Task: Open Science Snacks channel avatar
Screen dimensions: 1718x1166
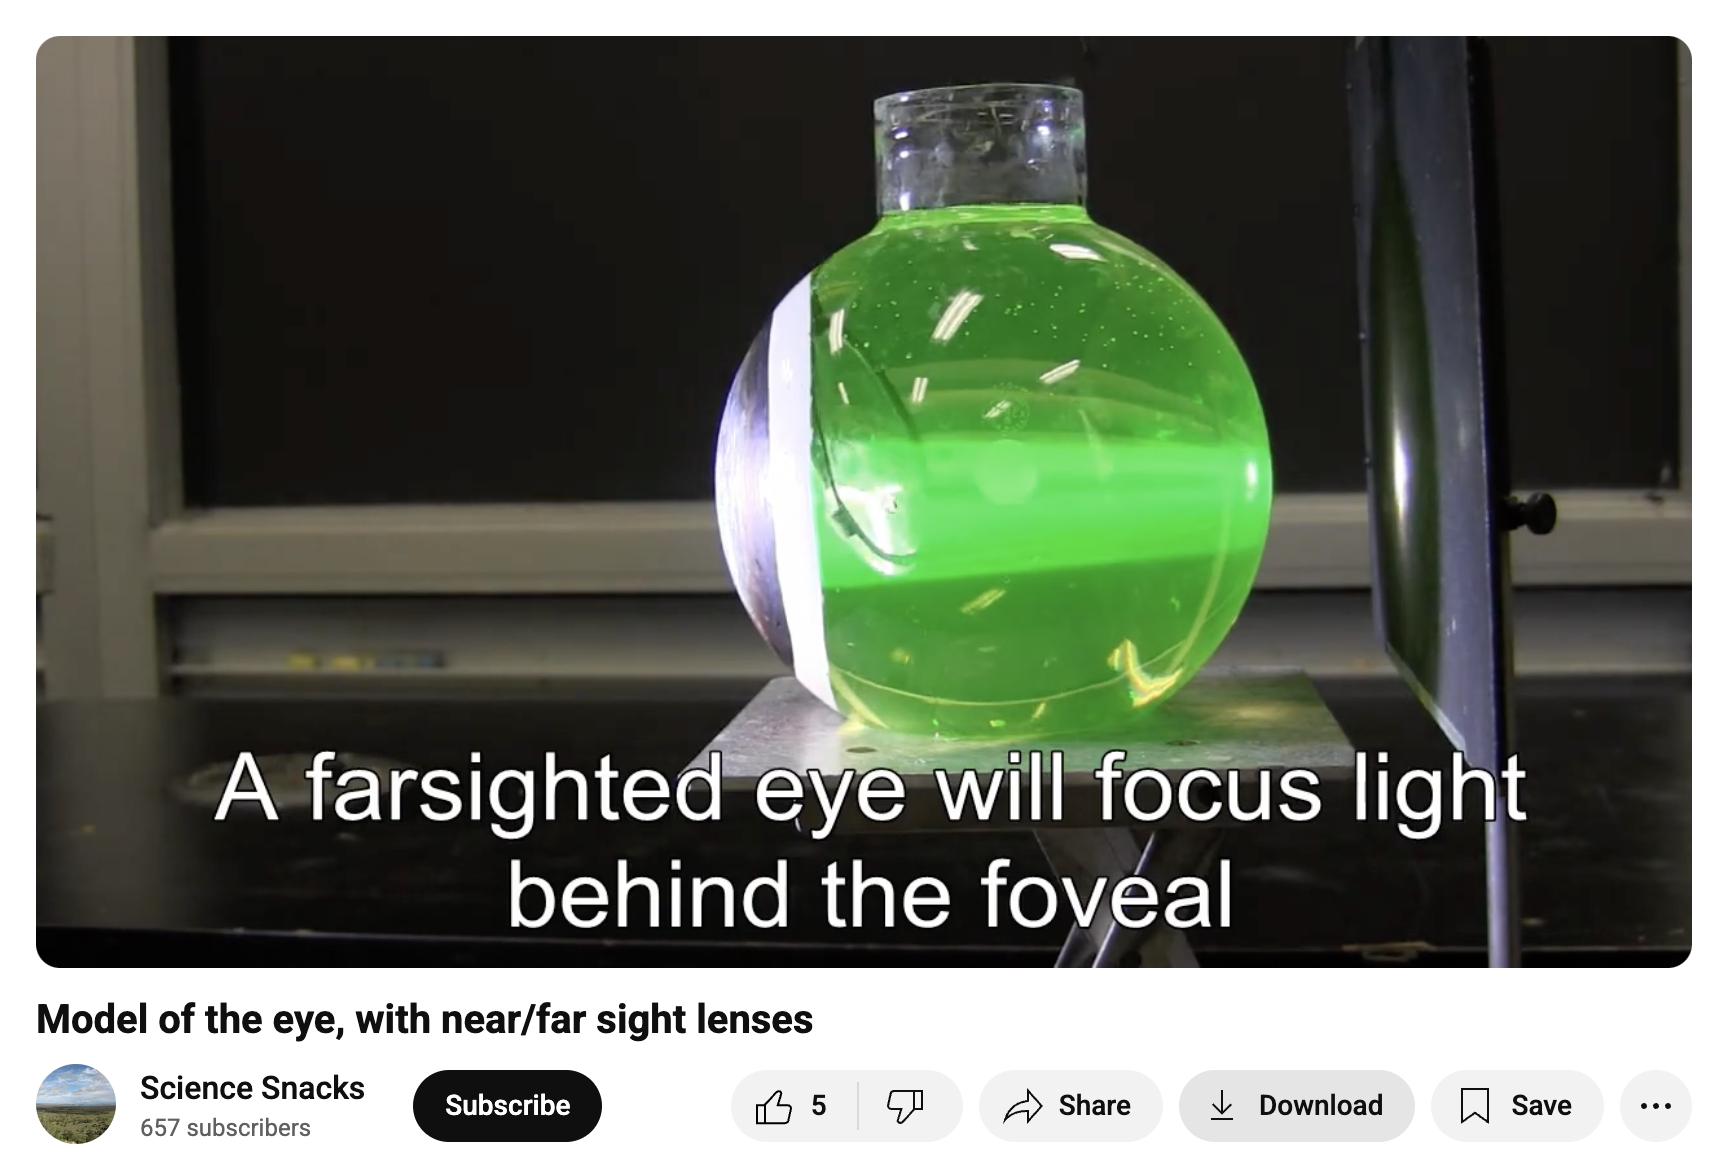Action: coord(76,1104)
